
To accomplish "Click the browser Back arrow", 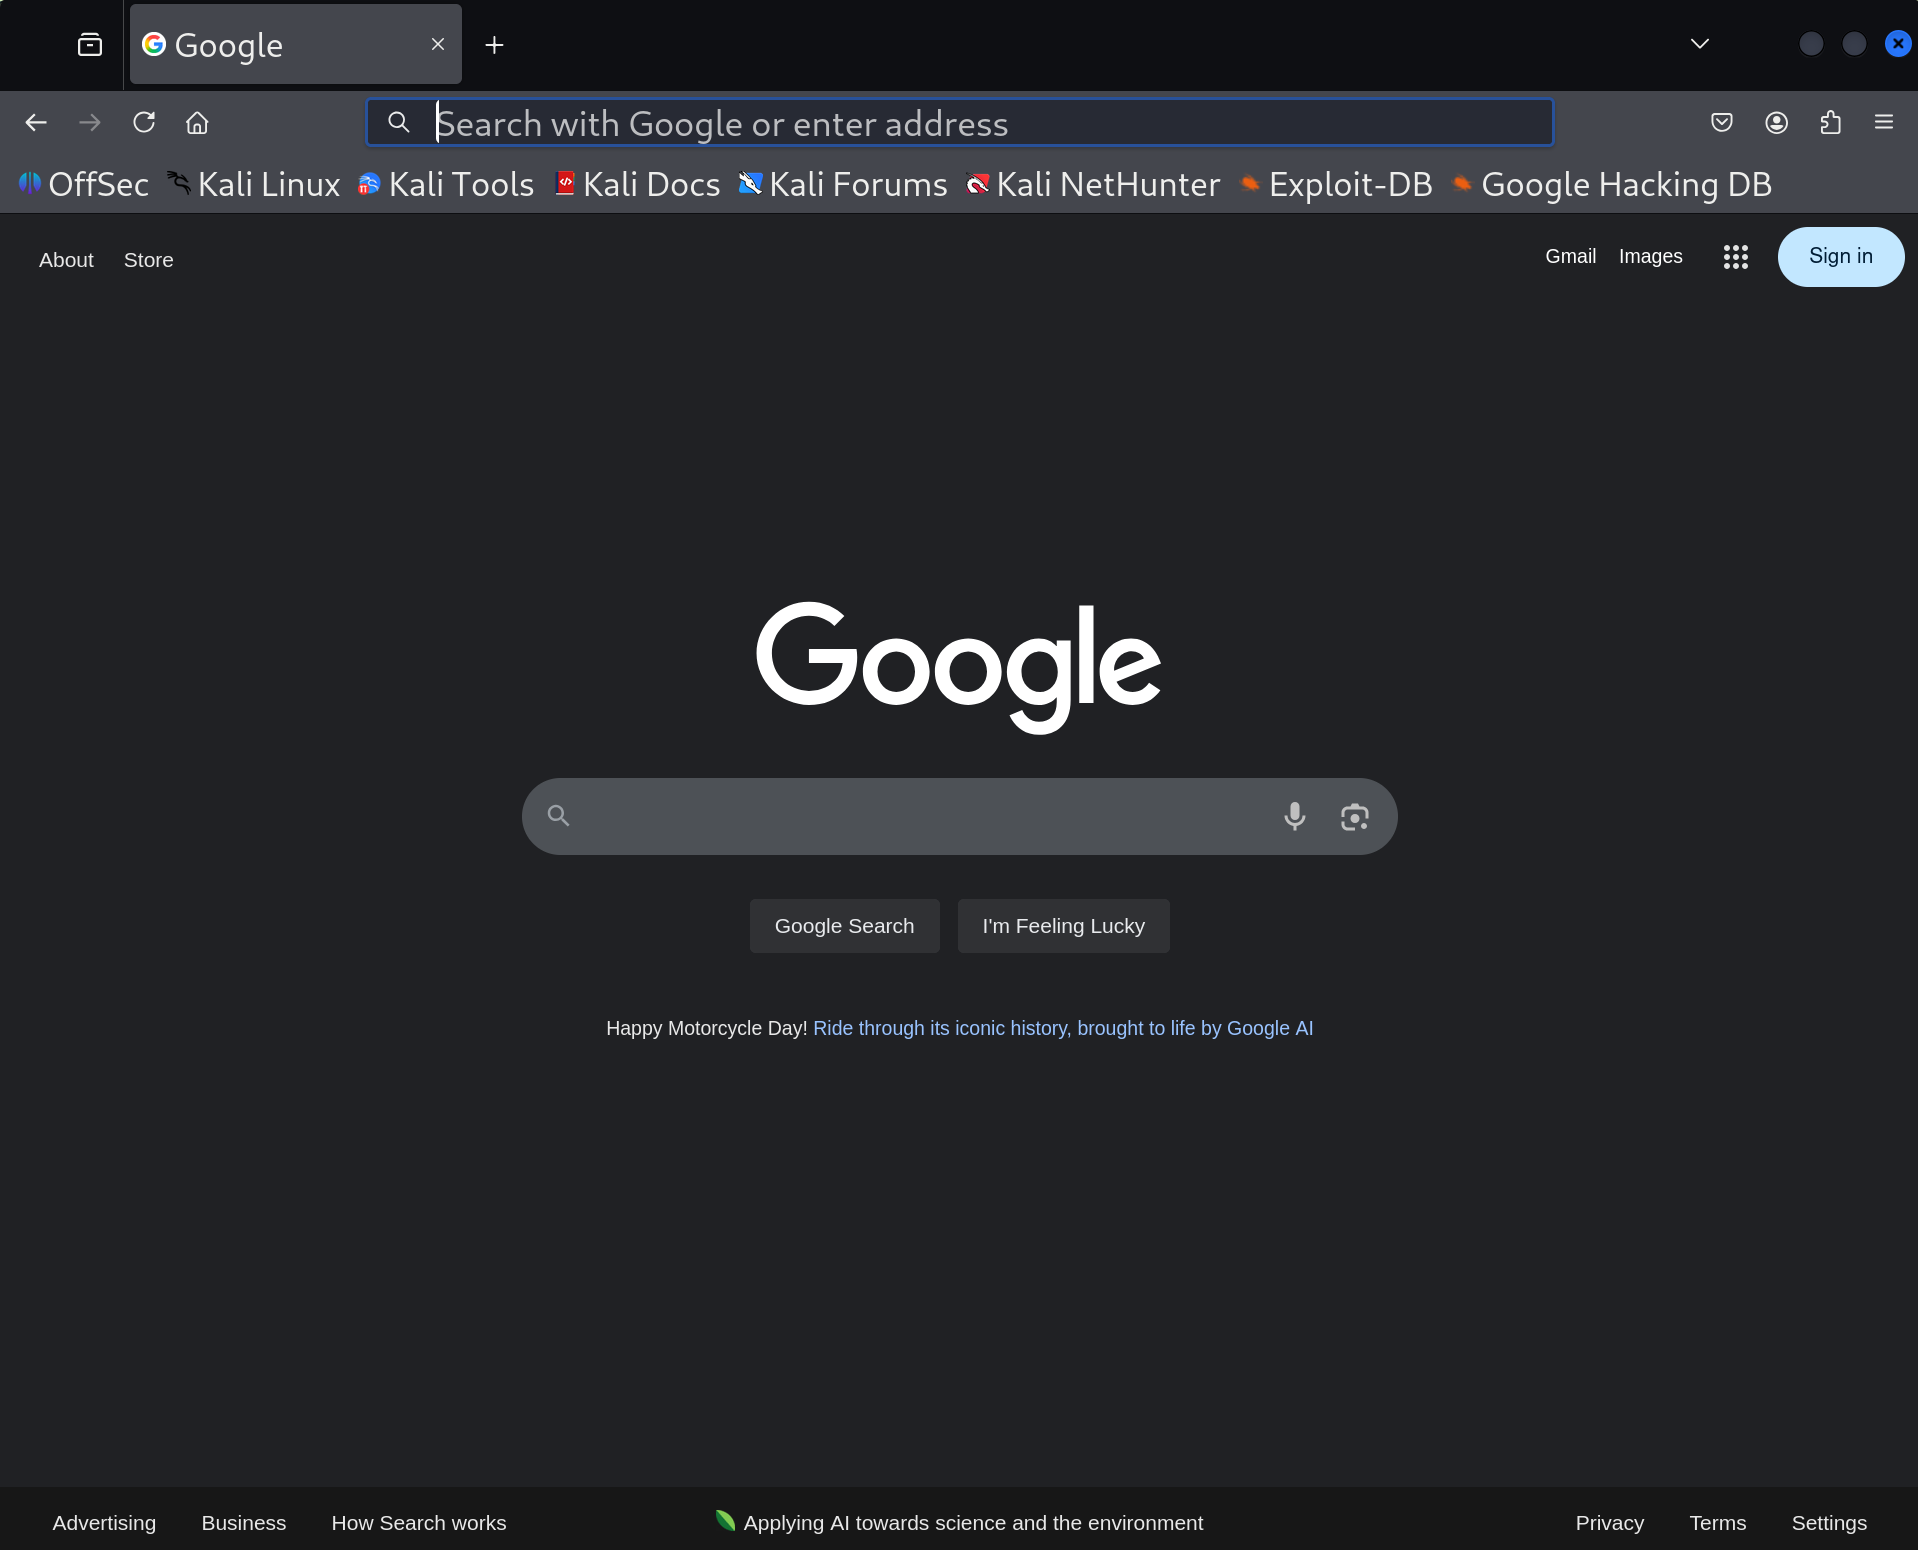I will 36,122.
